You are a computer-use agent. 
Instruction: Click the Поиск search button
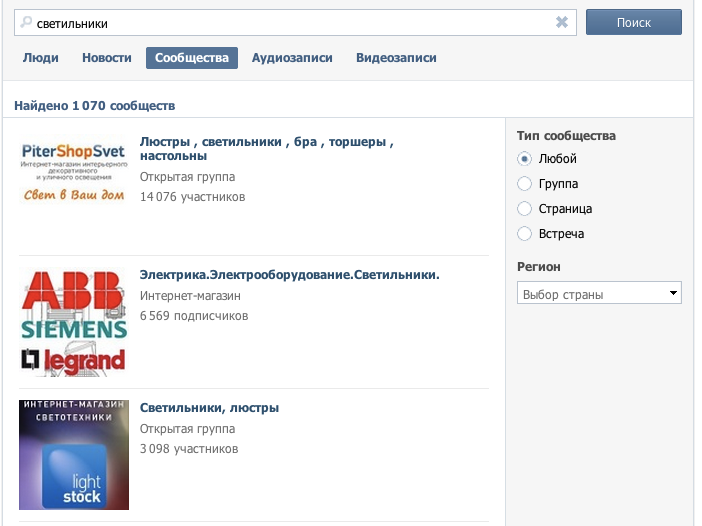tap(634, 22)
